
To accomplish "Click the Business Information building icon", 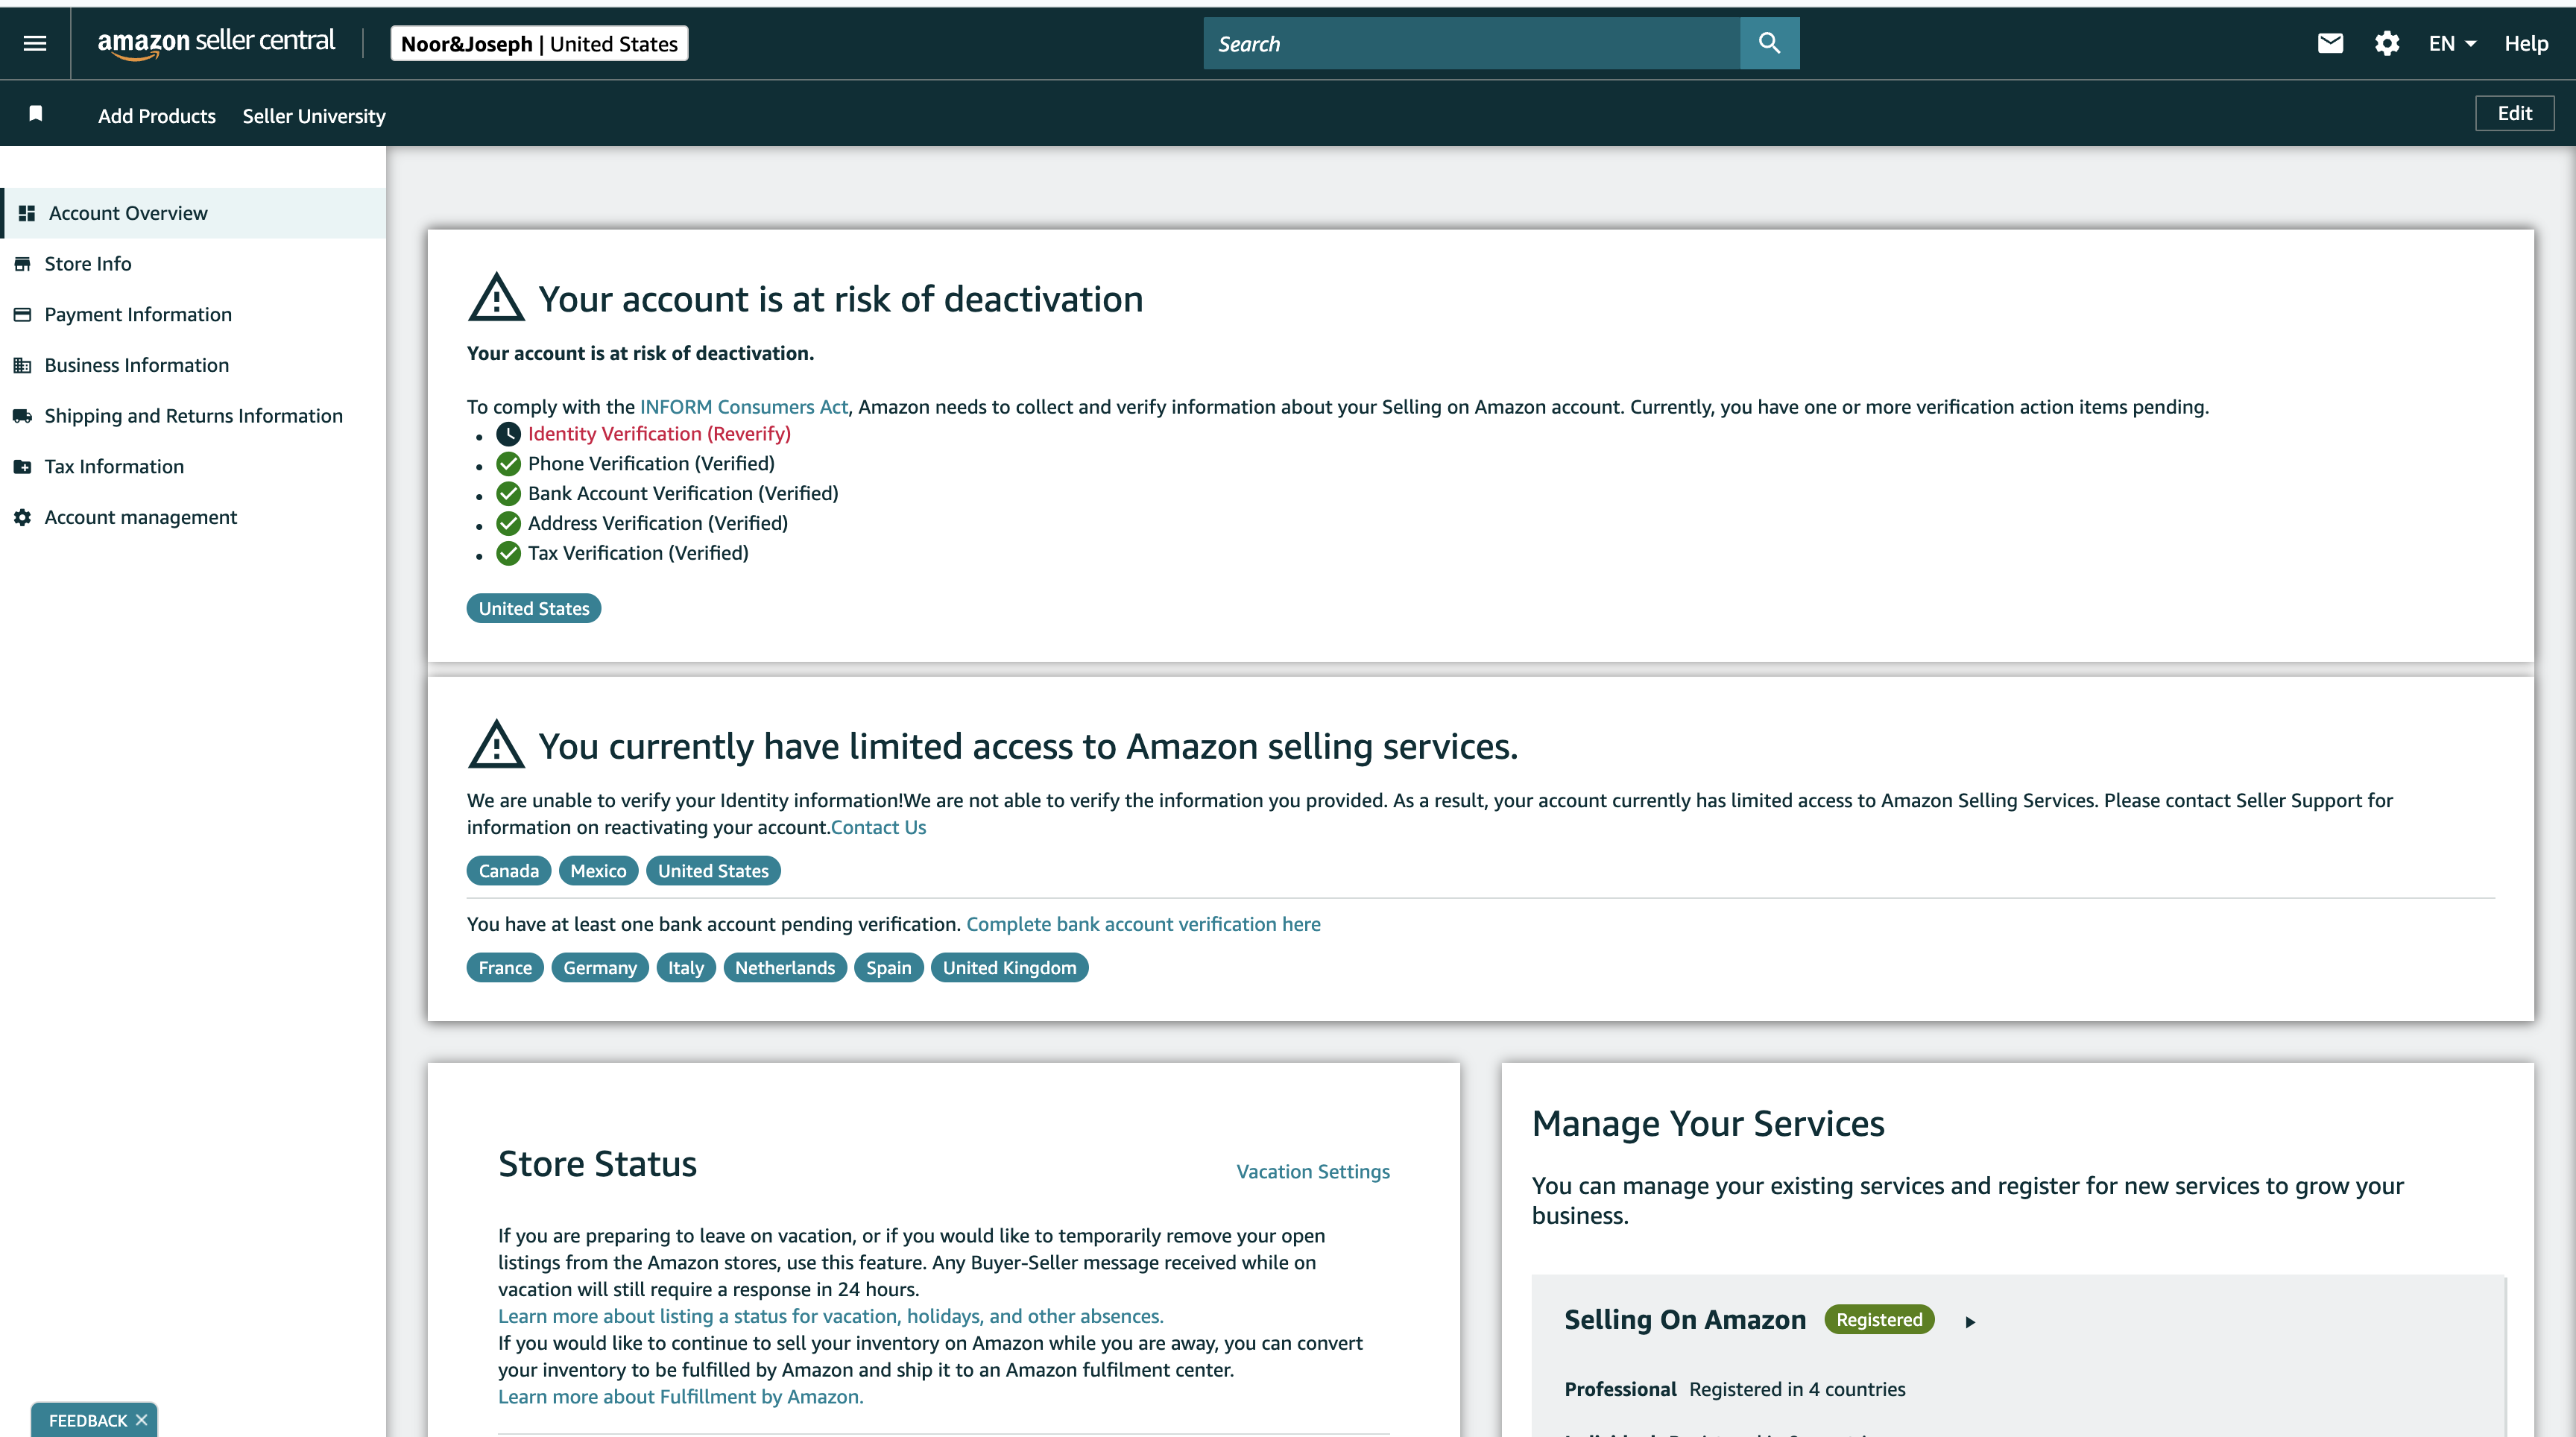I will pyautogui.click(x=22, y=365).
